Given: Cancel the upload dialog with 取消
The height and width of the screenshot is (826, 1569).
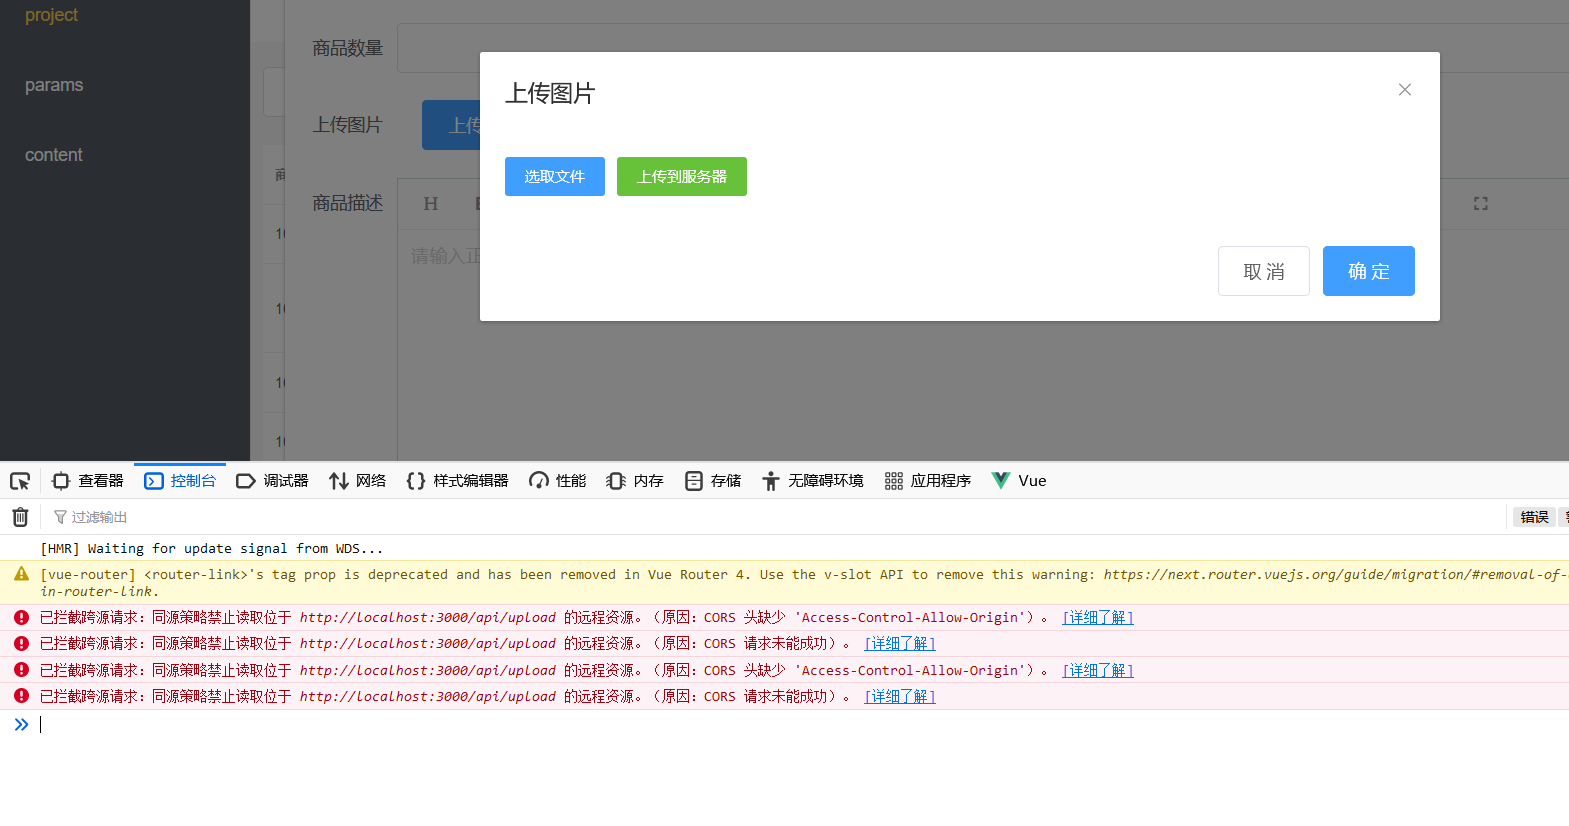Looking at the screenshot, I should (1263, 271).
